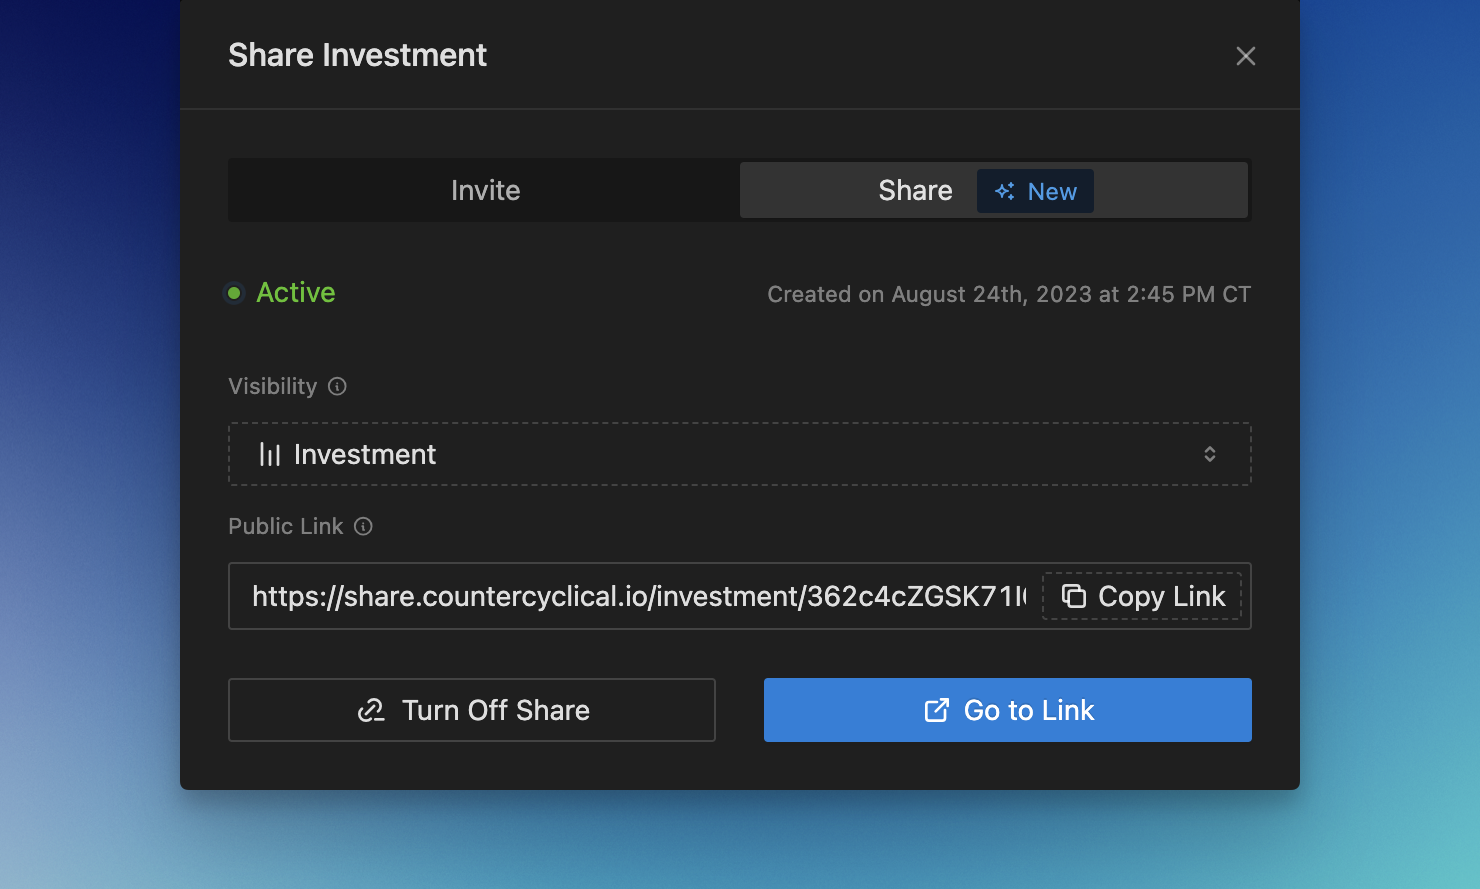Image resolution: width=1480 pixels, height=889 pixels.
Task: Click the green Active status label
Action: pos(295,292)
